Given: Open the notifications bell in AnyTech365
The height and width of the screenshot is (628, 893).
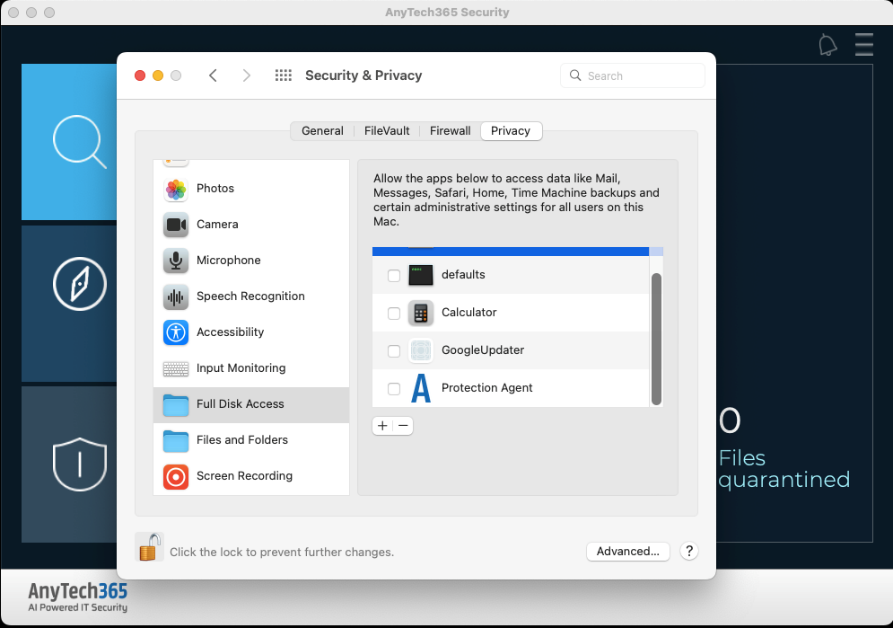Looking at the screenshot, I should click(828, 45).
